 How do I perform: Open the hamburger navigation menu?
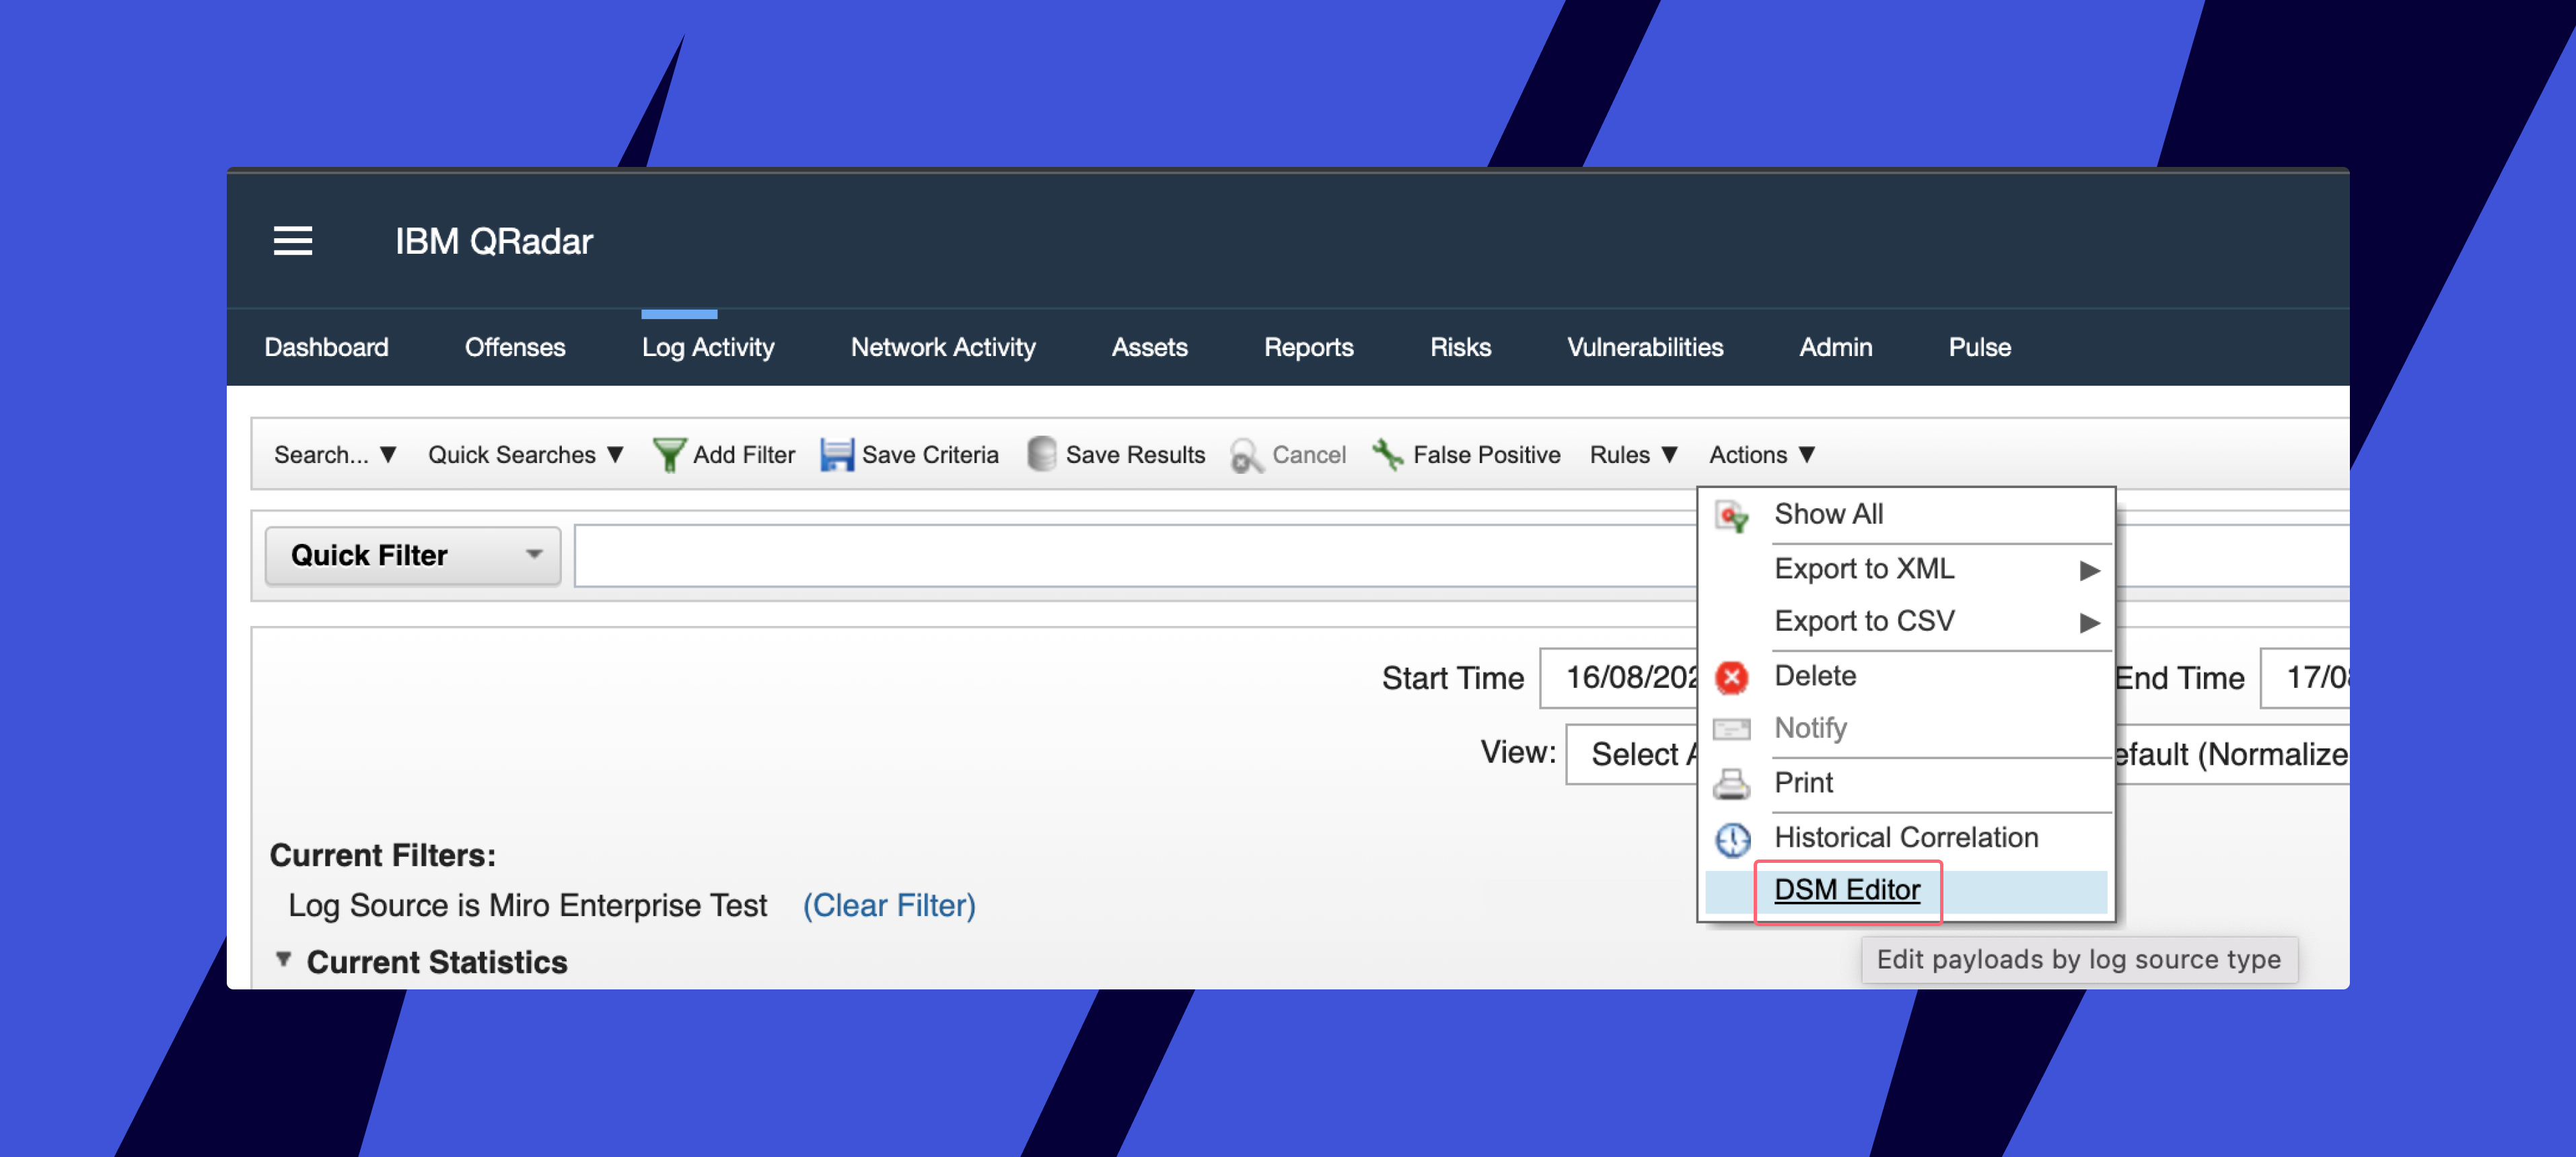tap(293, 241)
